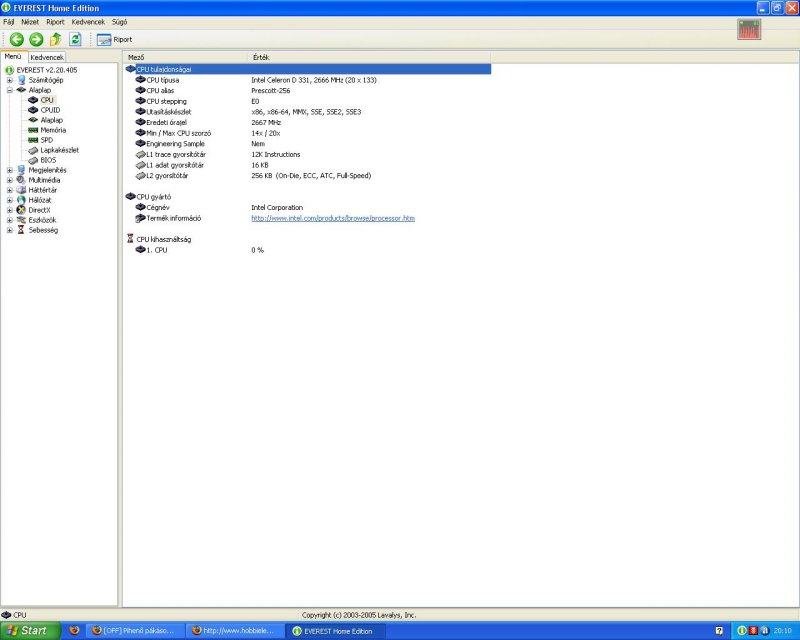Select the L1 trace gyorsítótár row
The height and width of the screenshot is (640, 800).
tap(308, 155)
